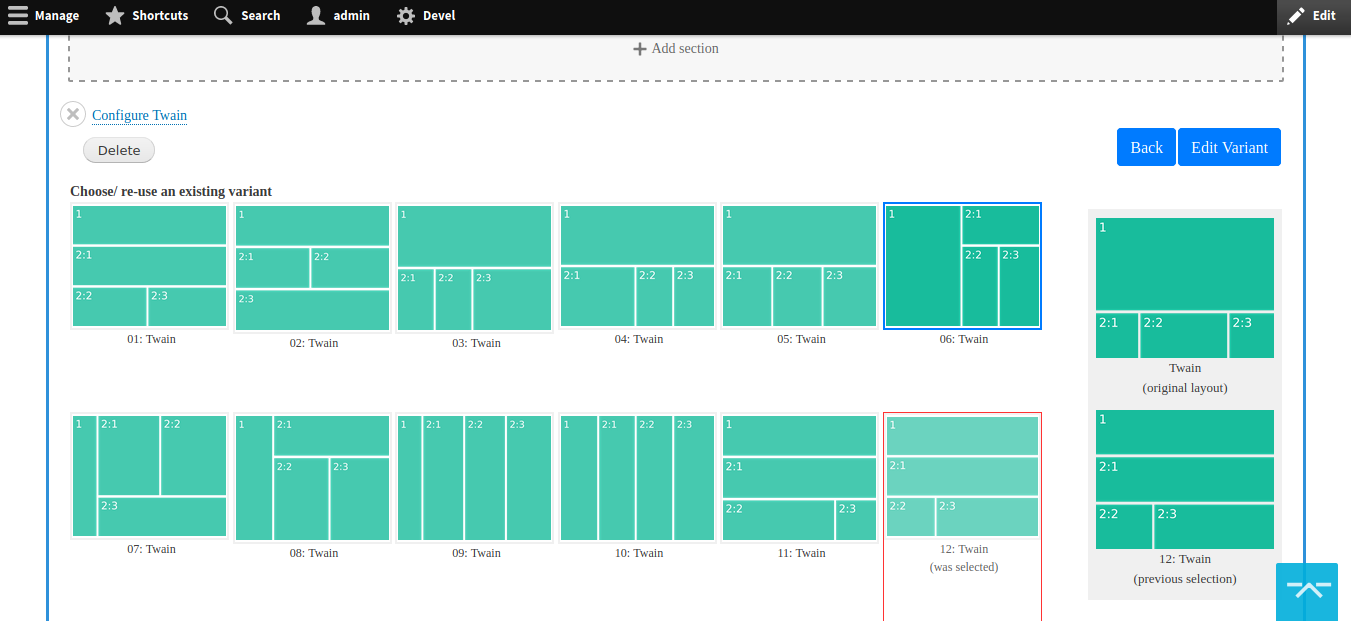Close Configure Twain with the X icon

click(73, 114)
